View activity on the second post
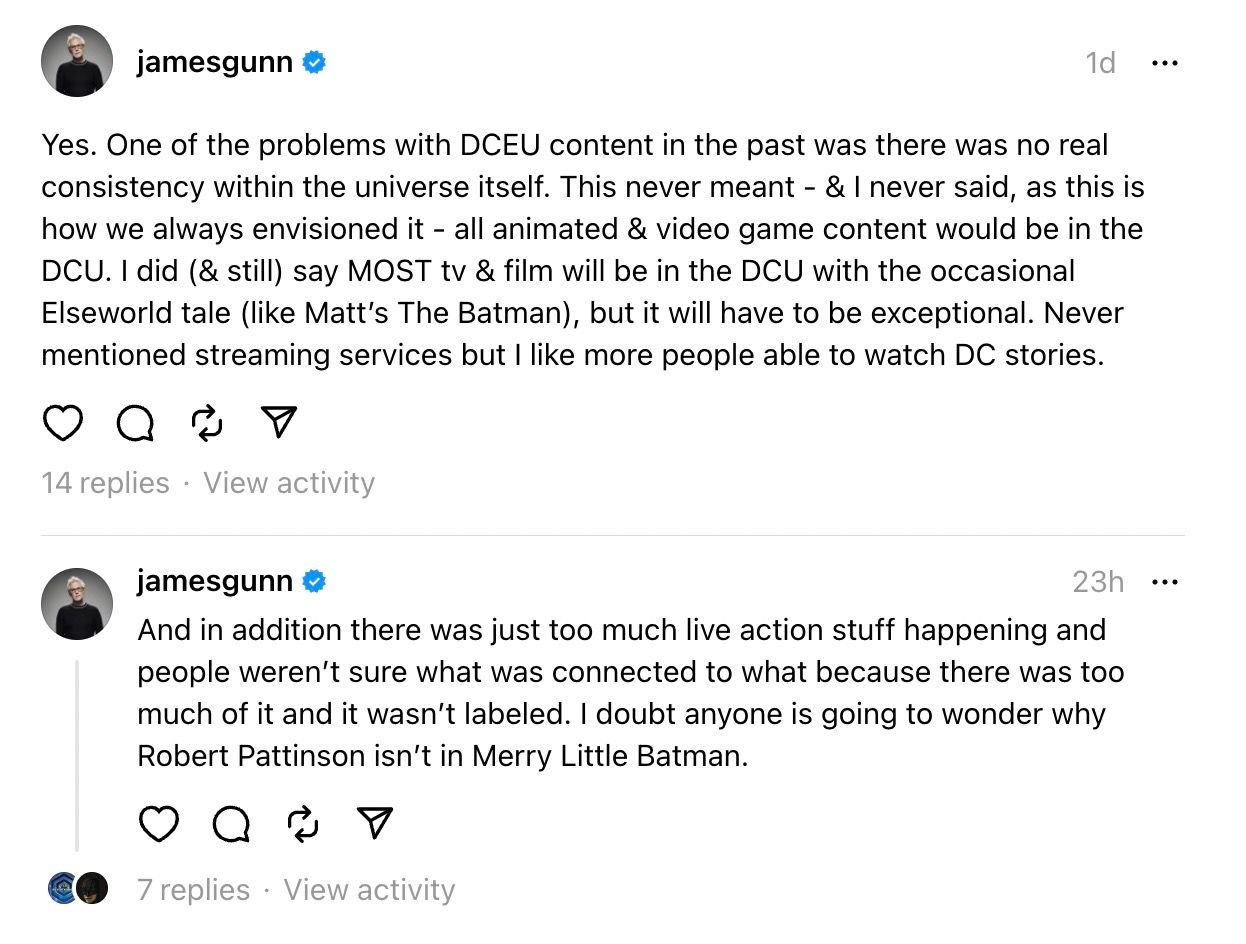The image size is (1246, 944). [x=369, y=890]
